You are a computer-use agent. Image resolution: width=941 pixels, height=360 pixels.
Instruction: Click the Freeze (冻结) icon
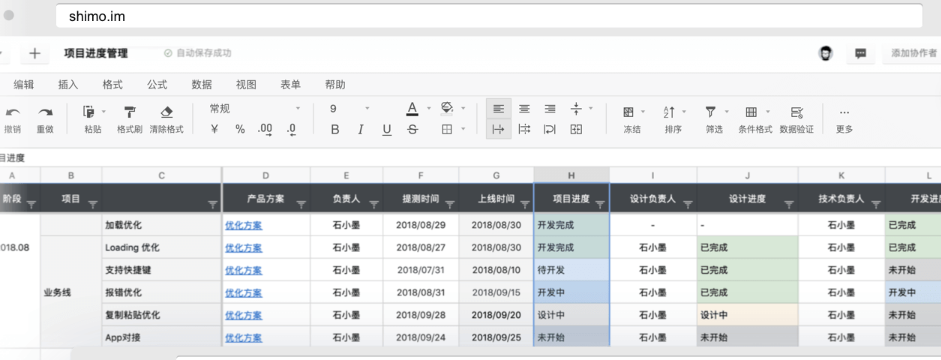tap(628, 112)
